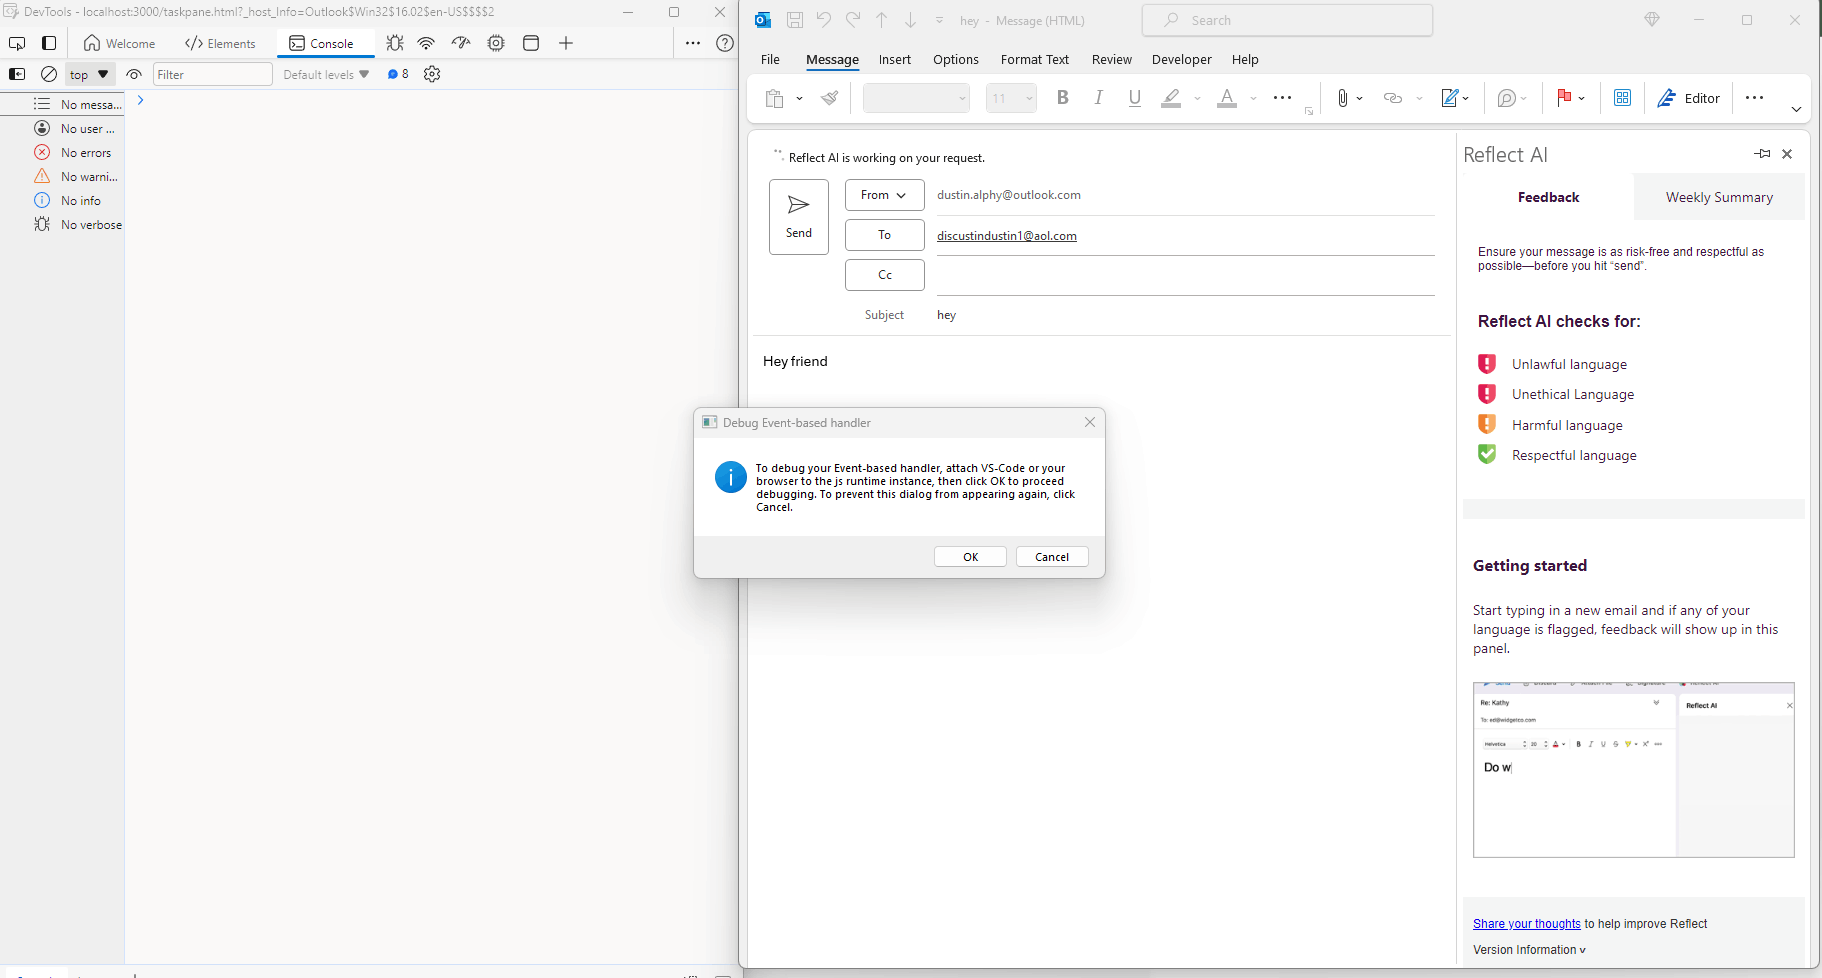This screenshot has height=978, width=1822.
Task: Open the Editor tool in the ribbon
Action: tap(1688, 98)
